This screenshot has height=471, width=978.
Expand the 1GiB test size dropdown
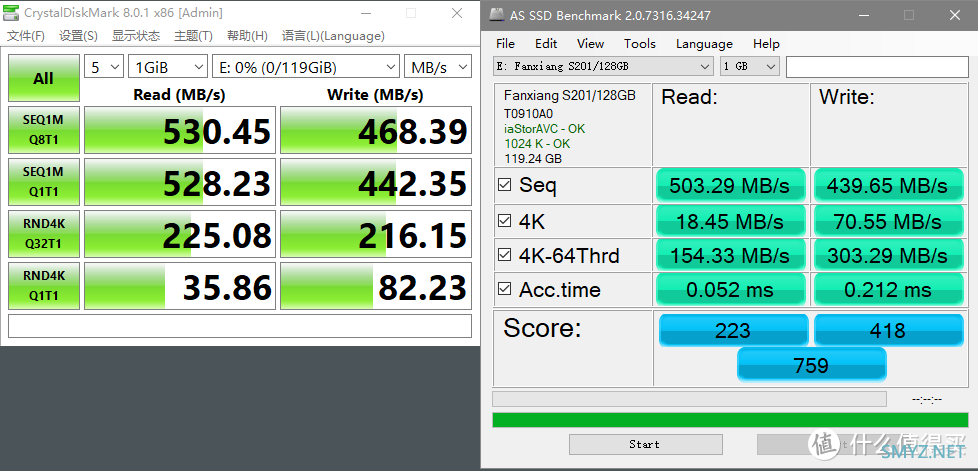(x=168, y=67)
